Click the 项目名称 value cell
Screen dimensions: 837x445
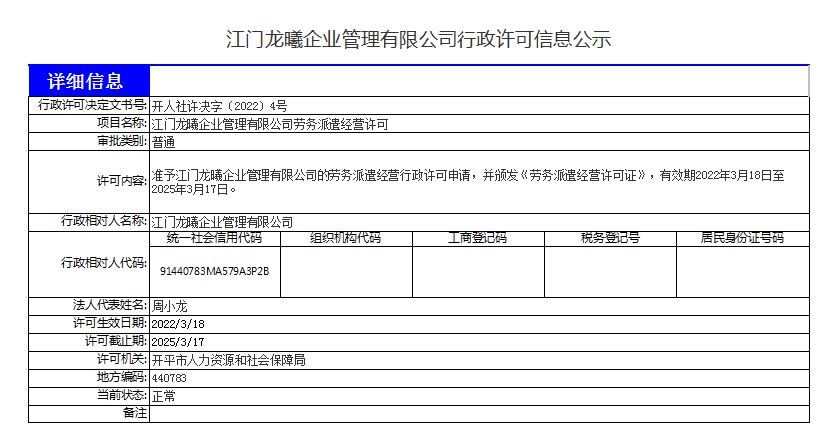pyautogui.click(x=269, y=124)
